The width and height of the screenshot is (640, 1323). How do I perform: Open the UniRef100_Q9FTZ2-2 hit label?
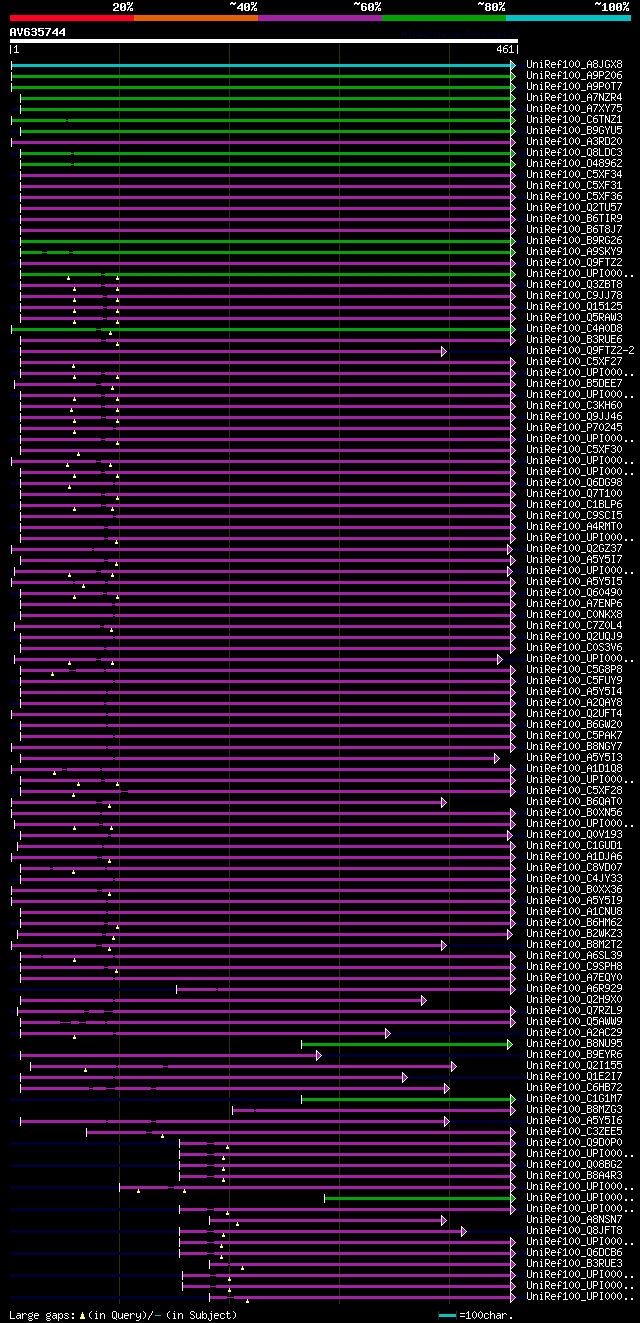(x=581, y=350)
